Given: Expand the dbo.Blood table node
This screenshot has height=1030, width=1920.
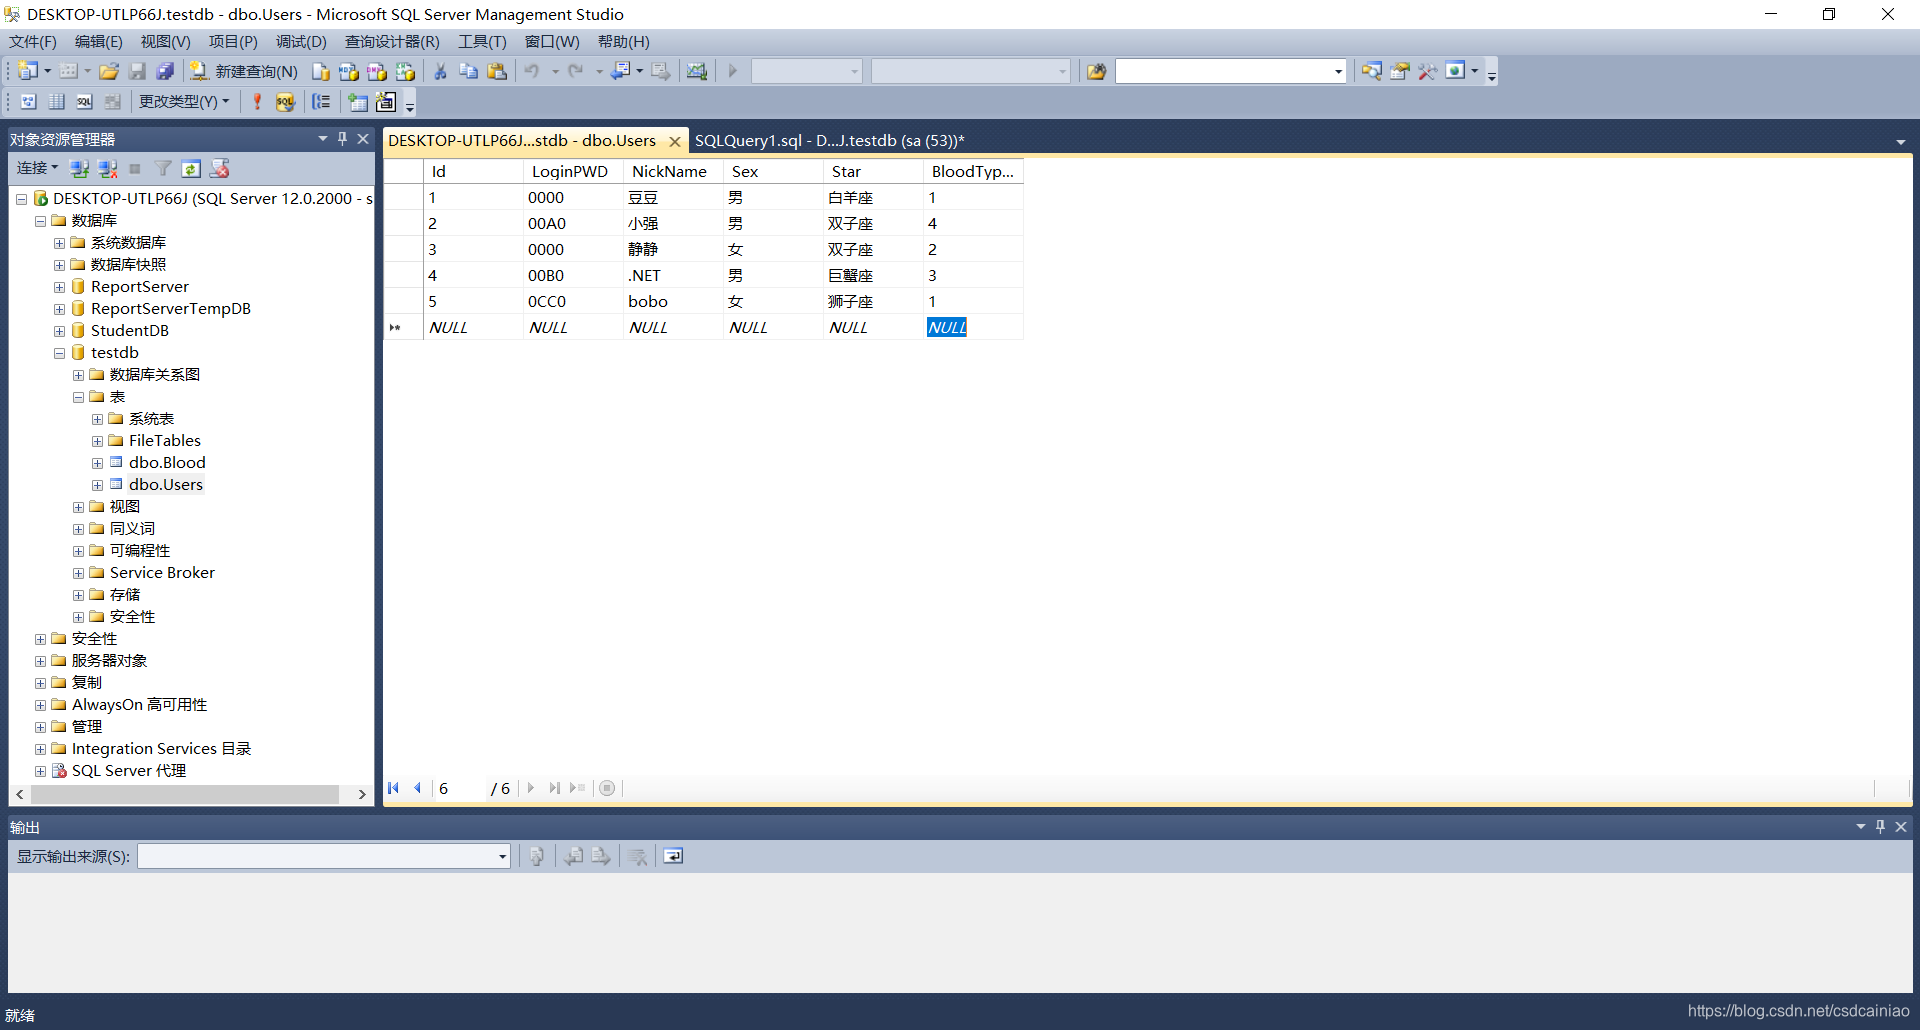Looking at the screenshot, I should [97, 463].
